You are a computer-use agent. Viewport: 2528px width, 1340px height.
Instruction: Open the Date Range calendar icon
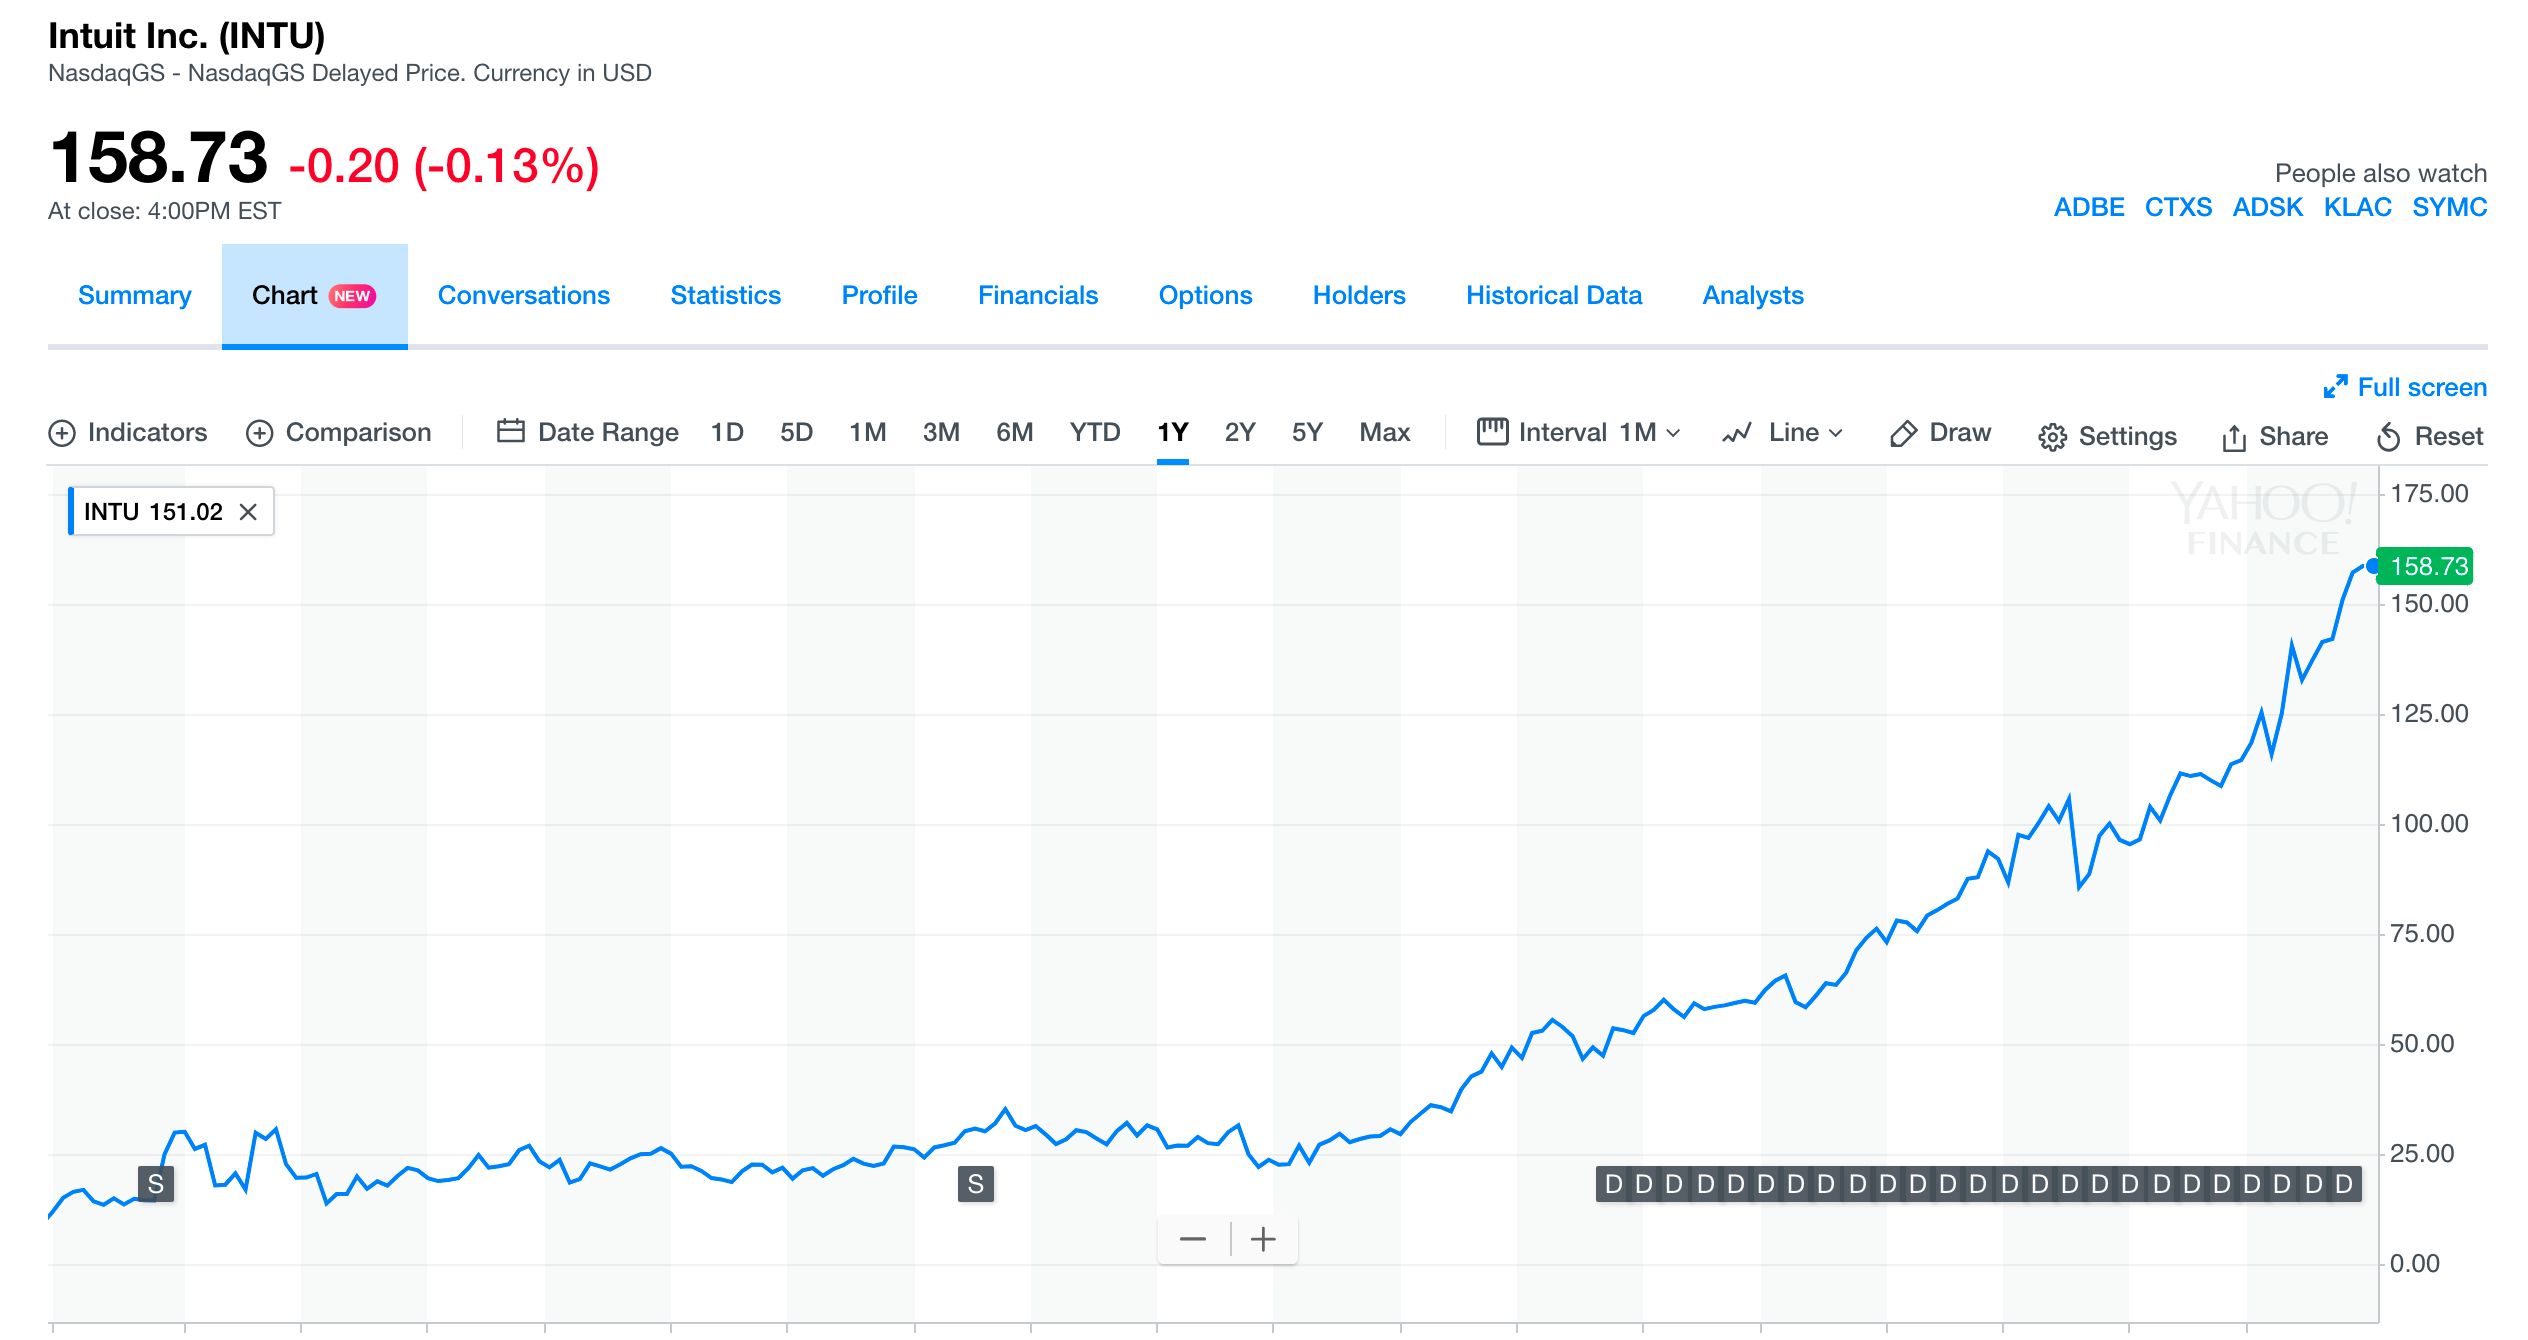tap(511, 431)
